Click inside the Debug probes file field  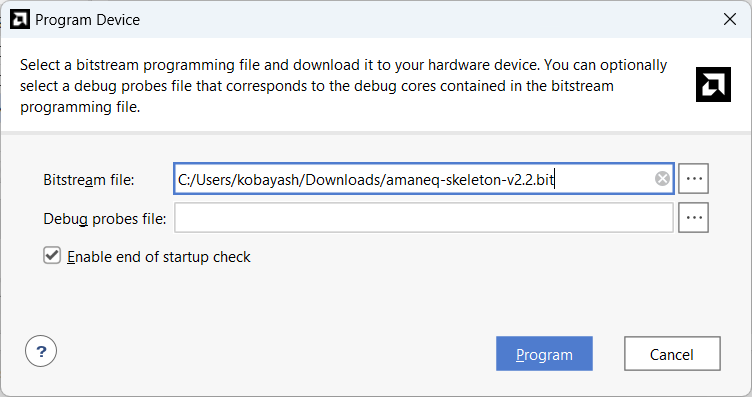pos(423,218)
